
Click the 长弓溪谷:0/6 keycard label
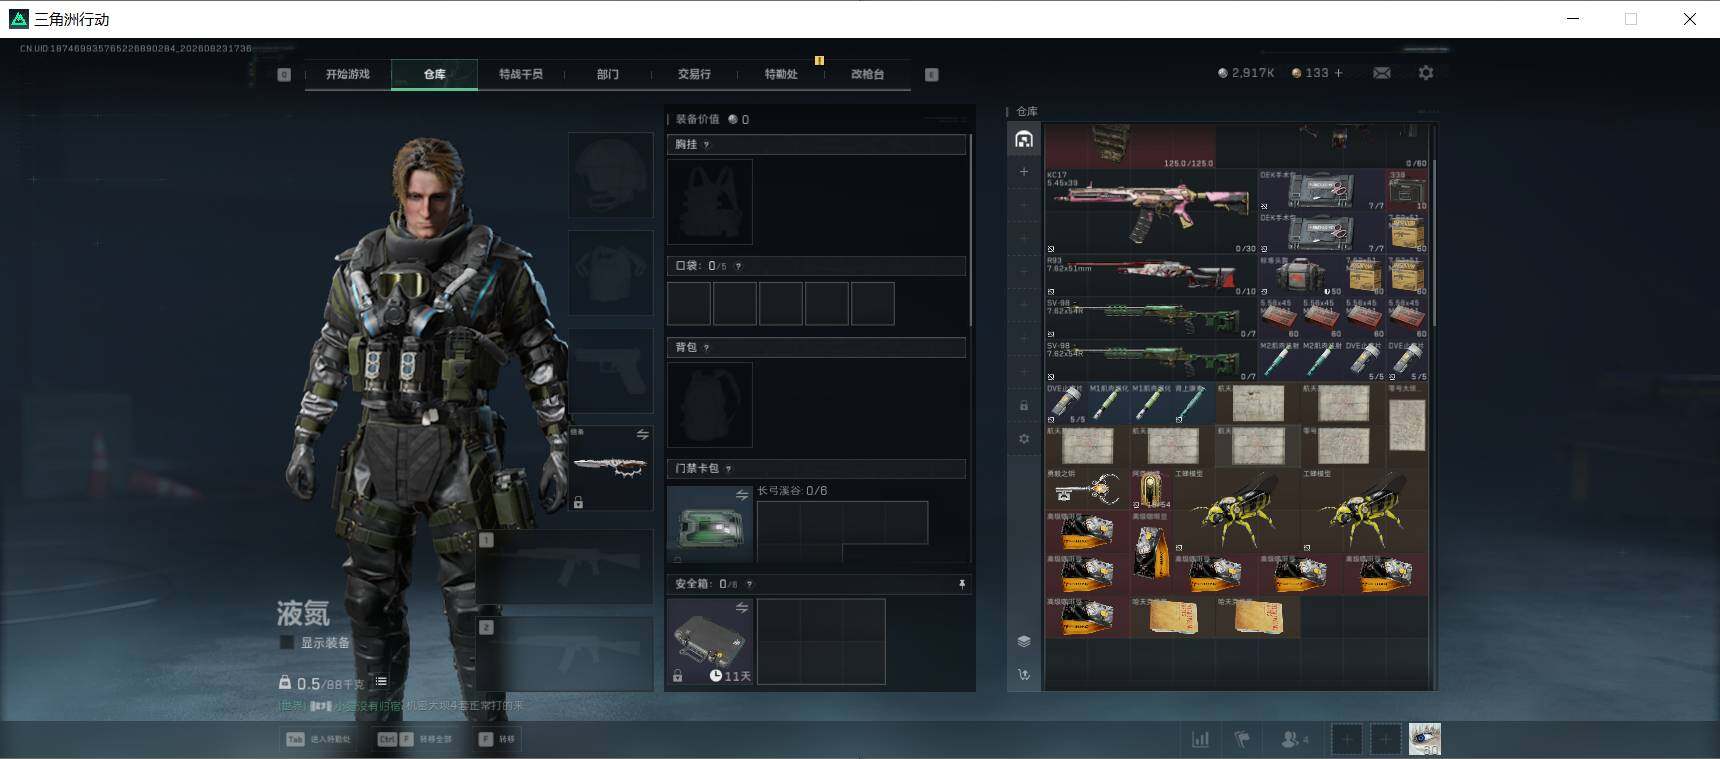coord(792,491)
